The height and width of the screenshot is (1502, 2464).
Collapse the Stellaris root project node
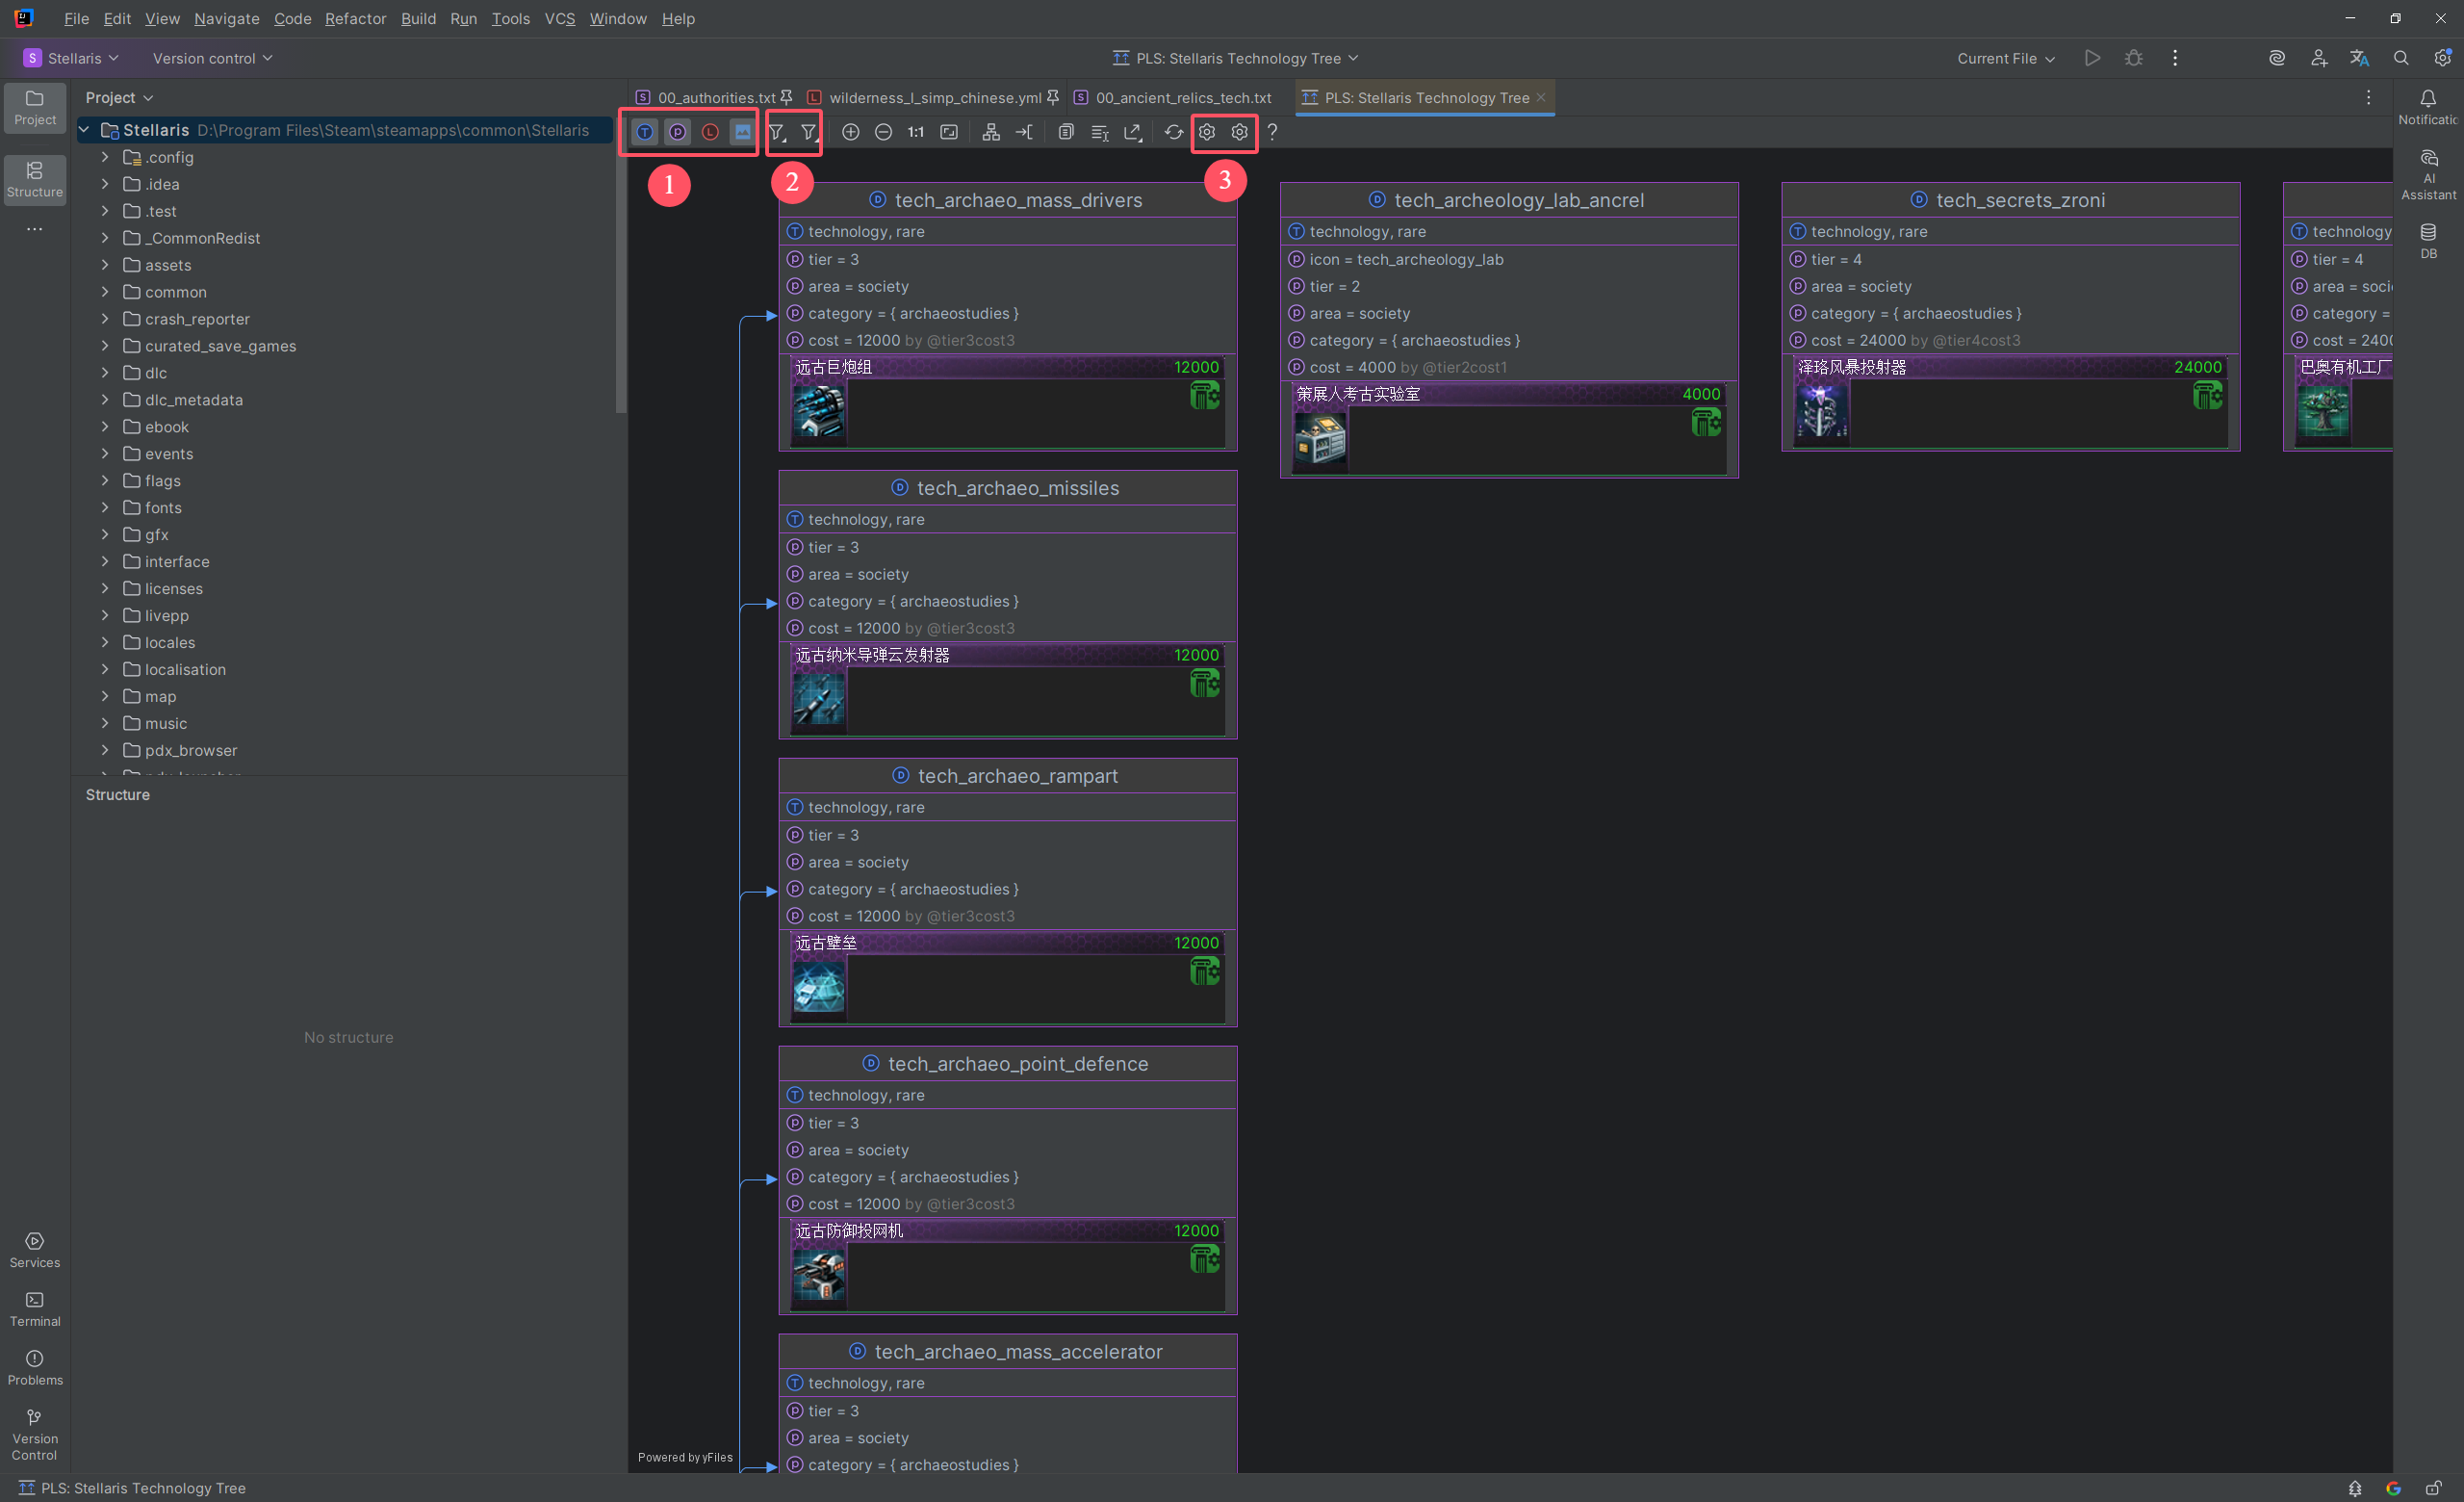[85, 130]
